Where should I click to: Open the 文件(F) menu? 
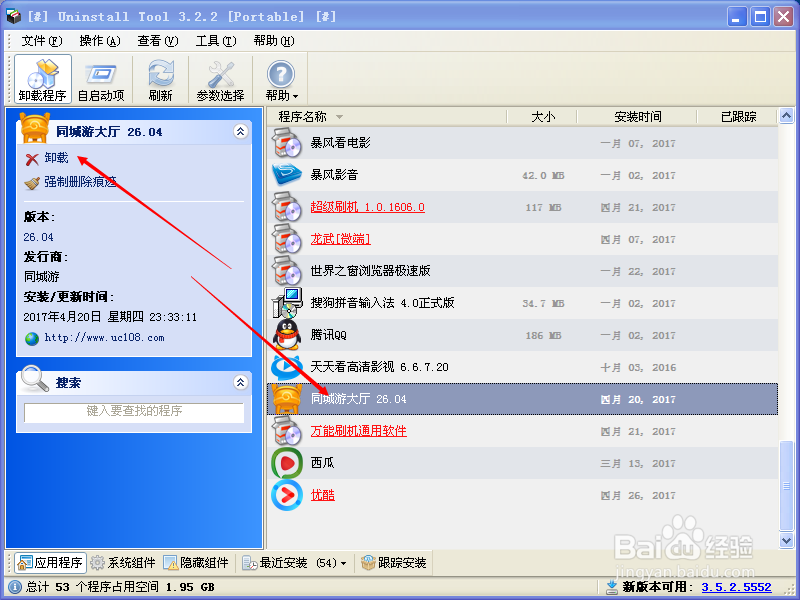tap(42, 41)
